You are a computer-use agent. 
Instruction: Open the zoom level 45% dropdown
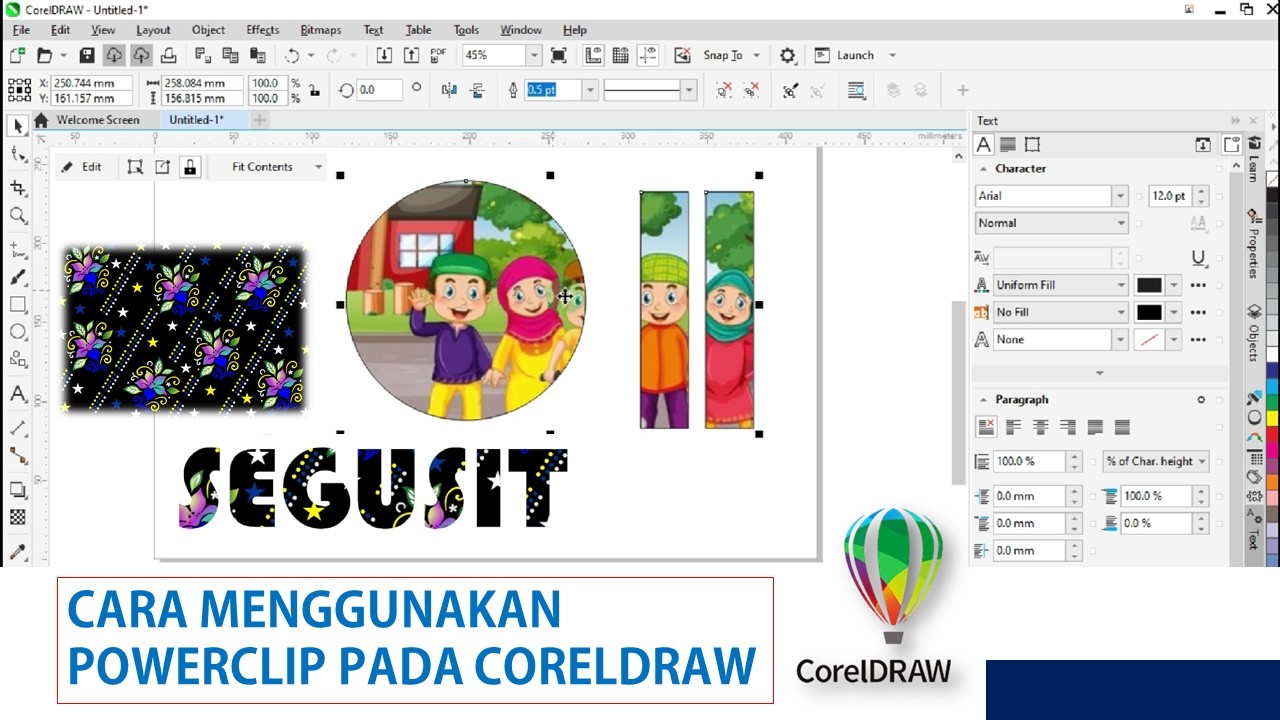coord(534,55)
